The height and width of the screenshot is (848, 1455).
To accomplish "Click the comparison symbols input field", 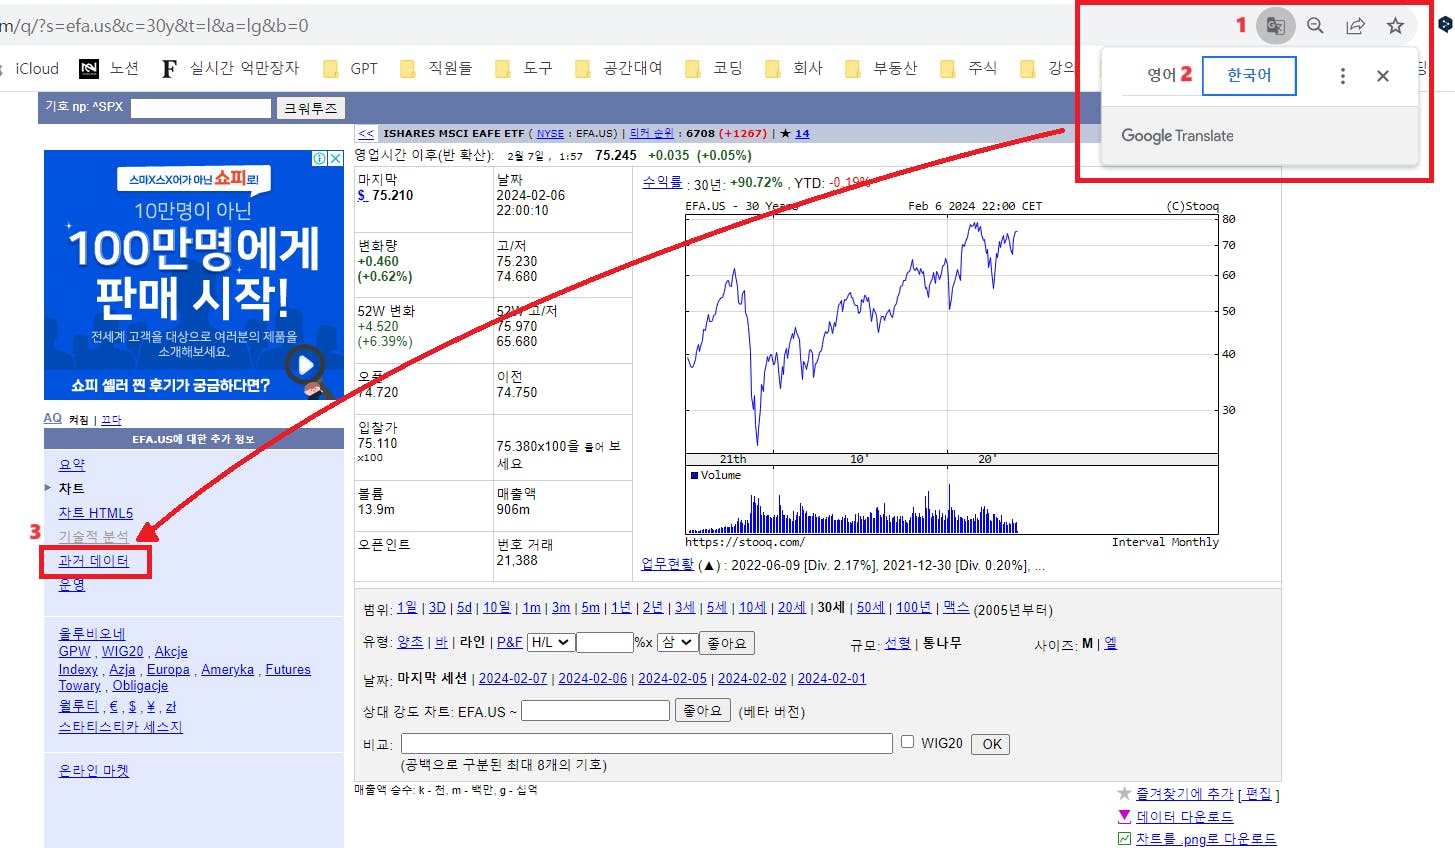I will [647, 743].
